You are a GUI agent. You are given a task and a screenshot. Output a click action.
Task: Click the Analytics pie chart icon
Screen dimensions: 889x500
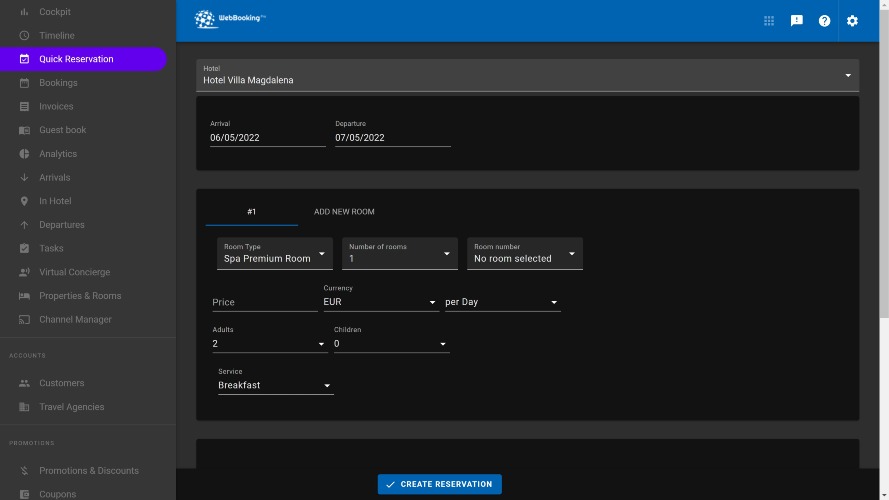coord(24,154)
